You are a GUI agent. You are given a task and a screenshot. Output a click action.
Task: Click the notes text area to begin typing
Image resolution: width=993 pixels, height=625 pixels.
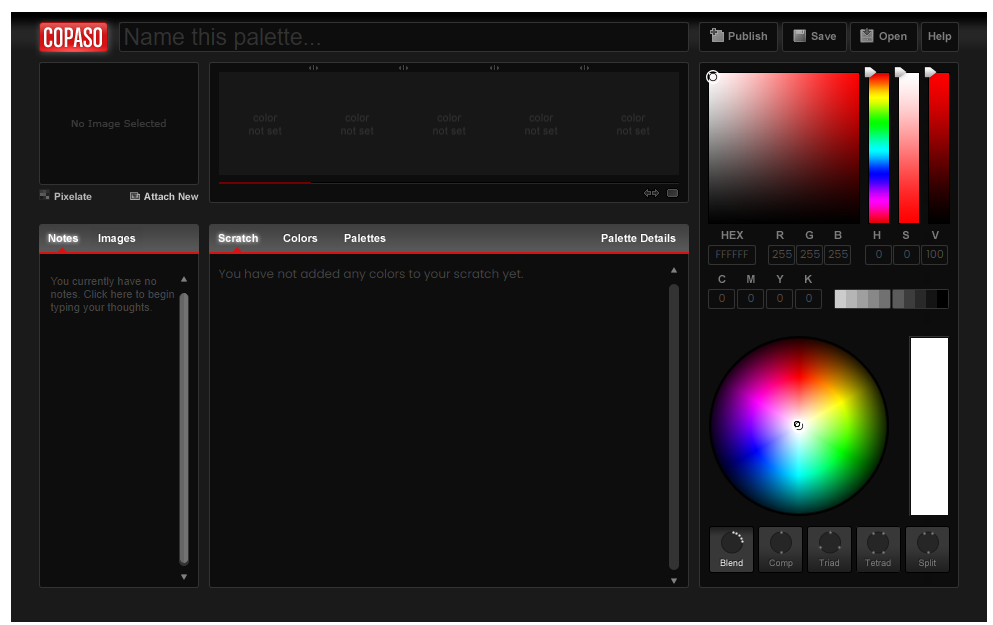[112, 294]
